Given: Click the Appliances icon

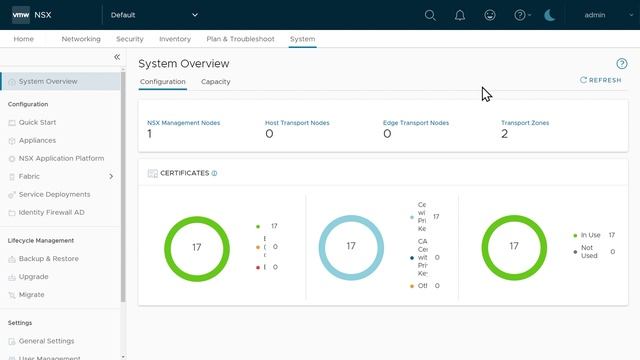Looking at the screenshot, I should pos(12,141).
